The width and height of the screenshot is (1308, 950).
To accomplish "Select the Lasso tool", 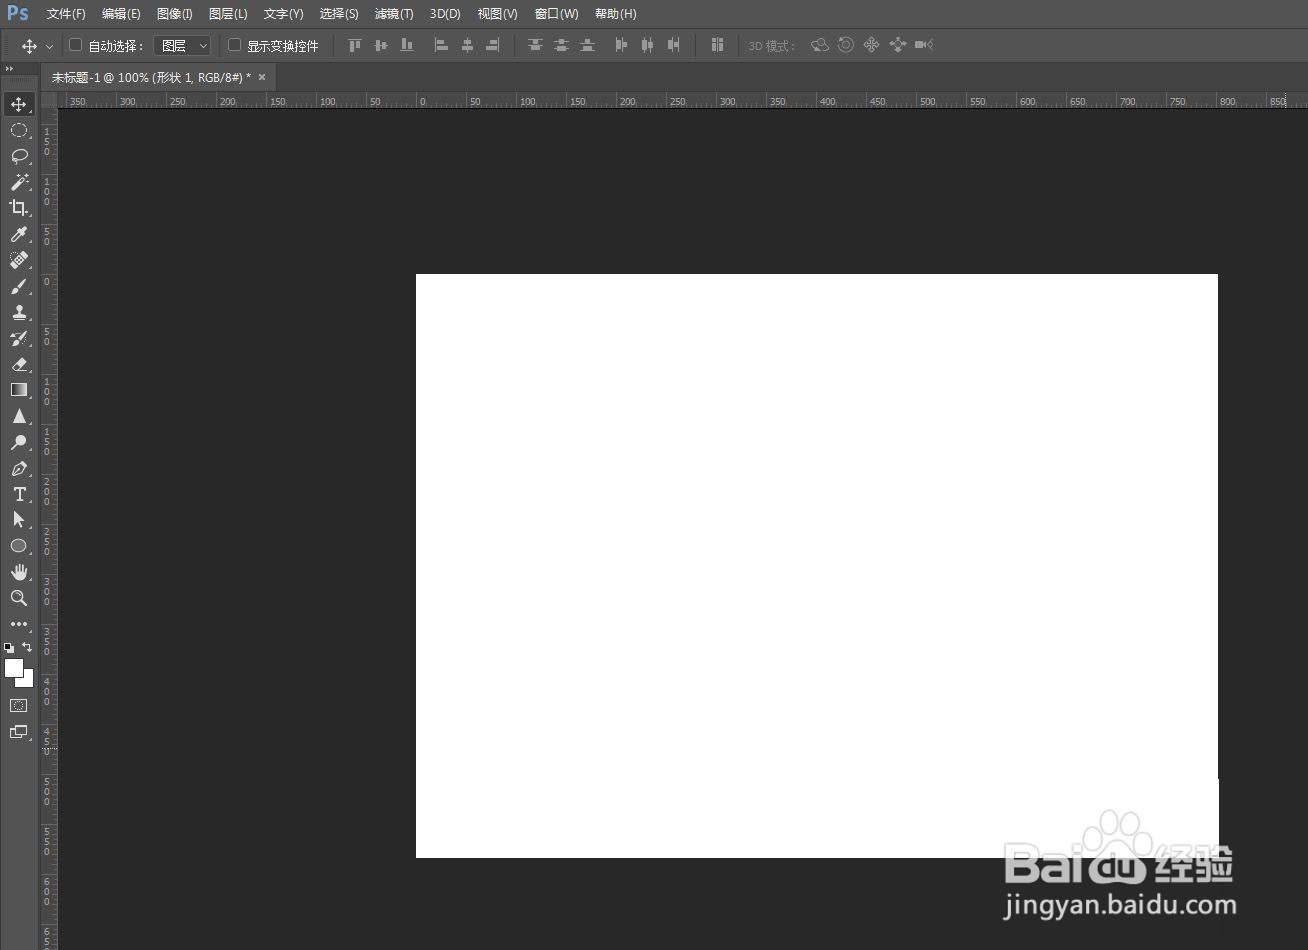I will click(19, 156).
